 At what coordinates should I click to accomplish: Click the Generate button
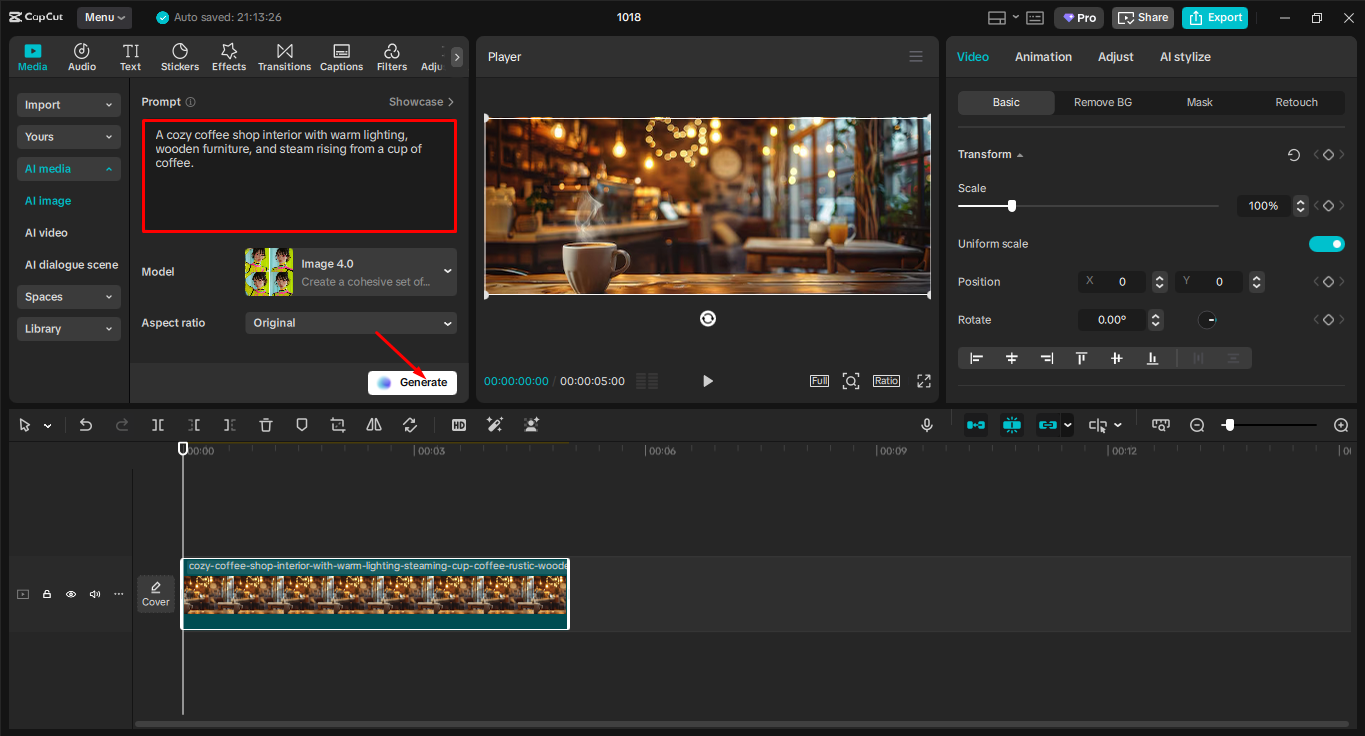(412, 382)
